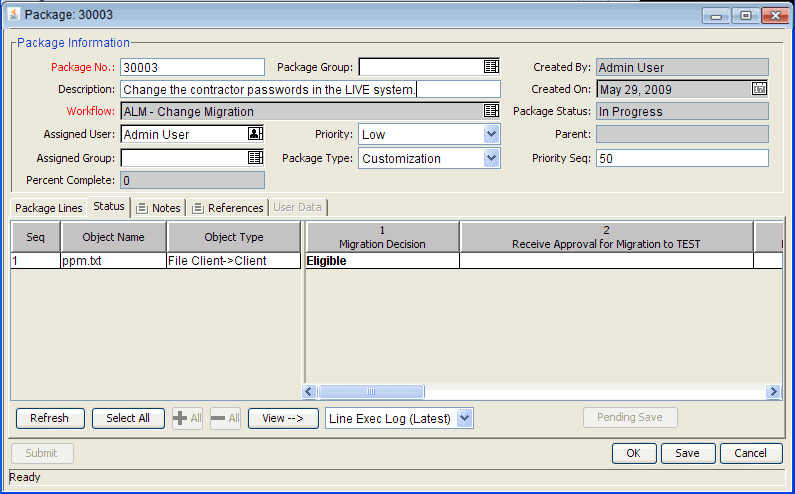Click the Workflow field list icon
This screenshot has height=494, width=795.
tap(491, 112)
